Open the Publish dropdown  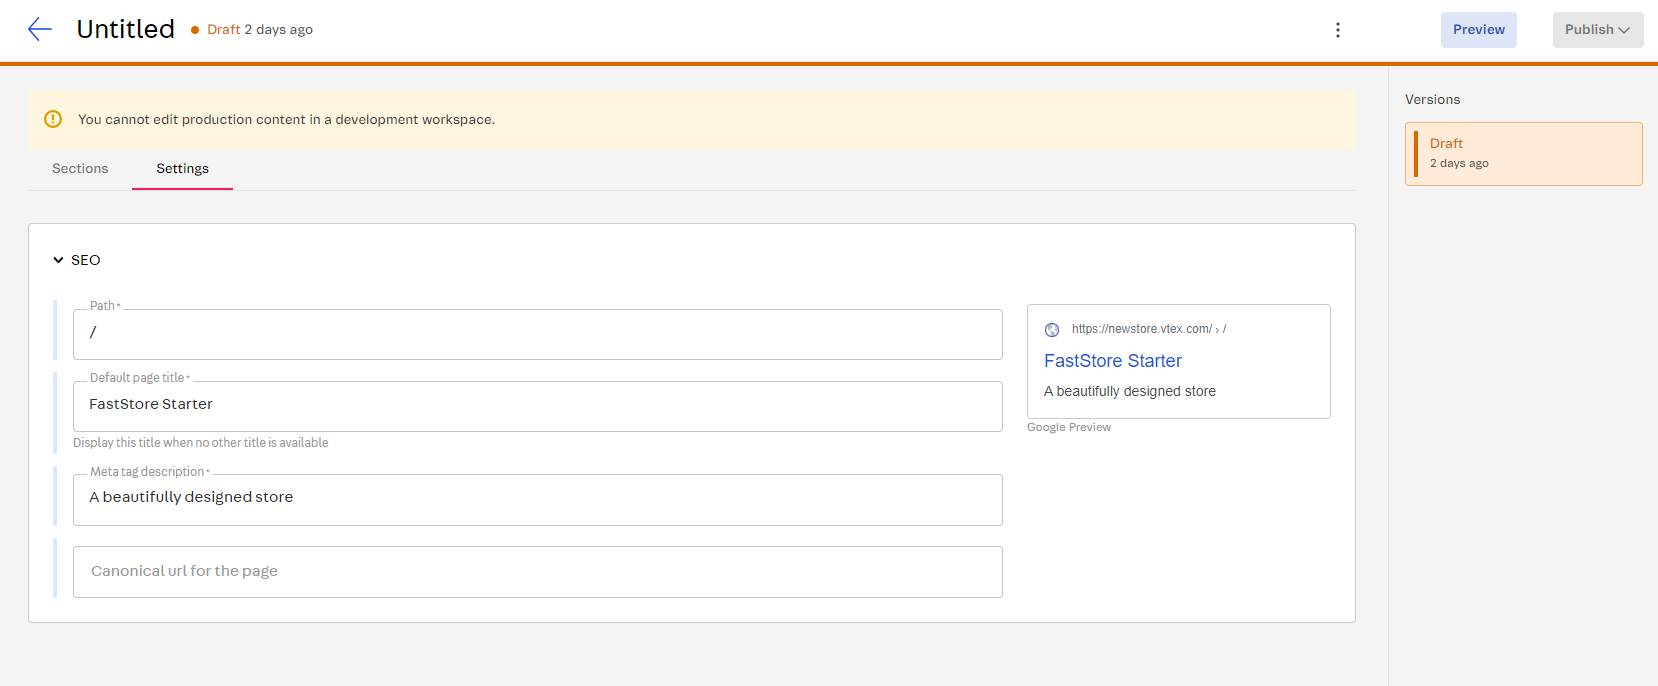(x=1598, y=30)
